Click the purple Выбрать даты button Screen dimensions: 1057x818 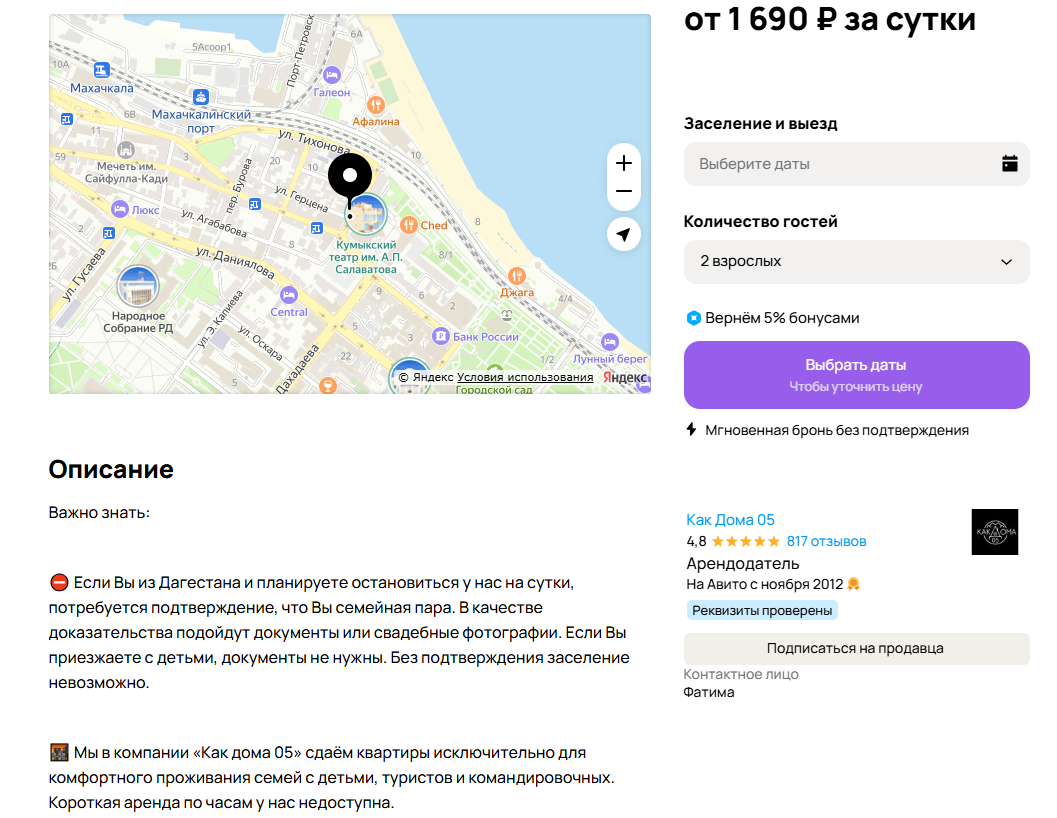coord(856,375)
